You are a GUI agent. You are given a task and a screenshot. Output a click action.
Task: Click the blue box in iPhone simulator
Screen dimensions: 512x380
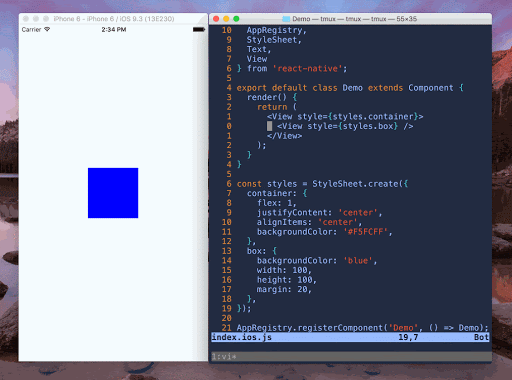113,193
